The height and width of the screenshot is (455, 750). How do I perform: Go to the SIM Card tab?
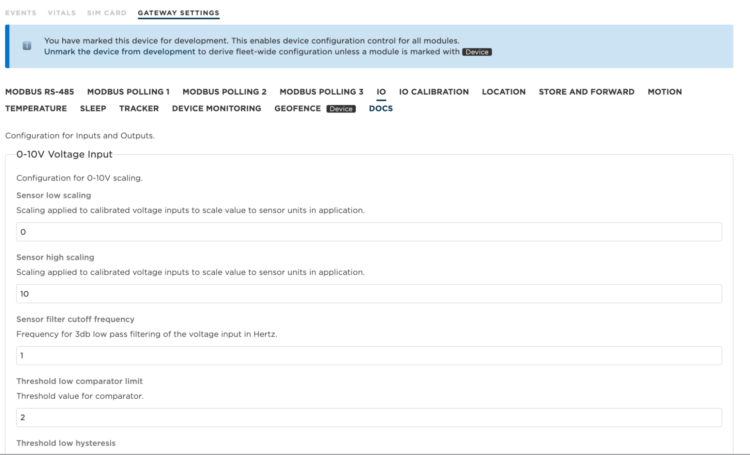pyautogui.click(x=109, y=13)
